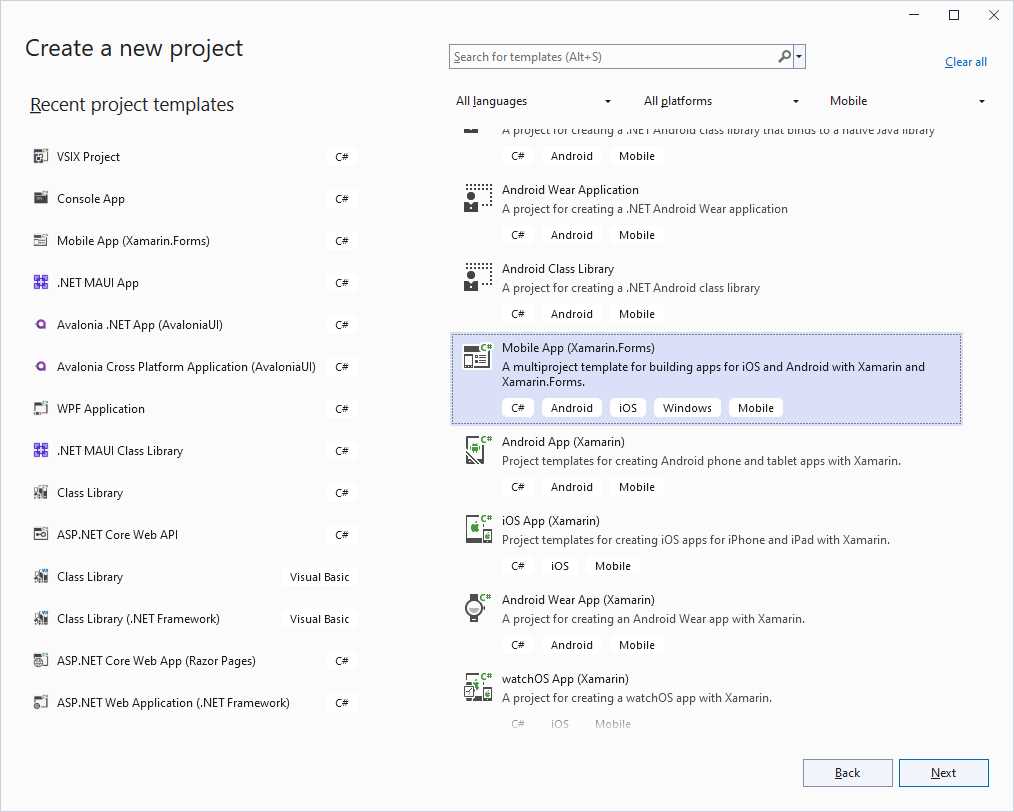Open the All languages dropdown
This screenshot has height=812, width=1014.
[533, 100]
